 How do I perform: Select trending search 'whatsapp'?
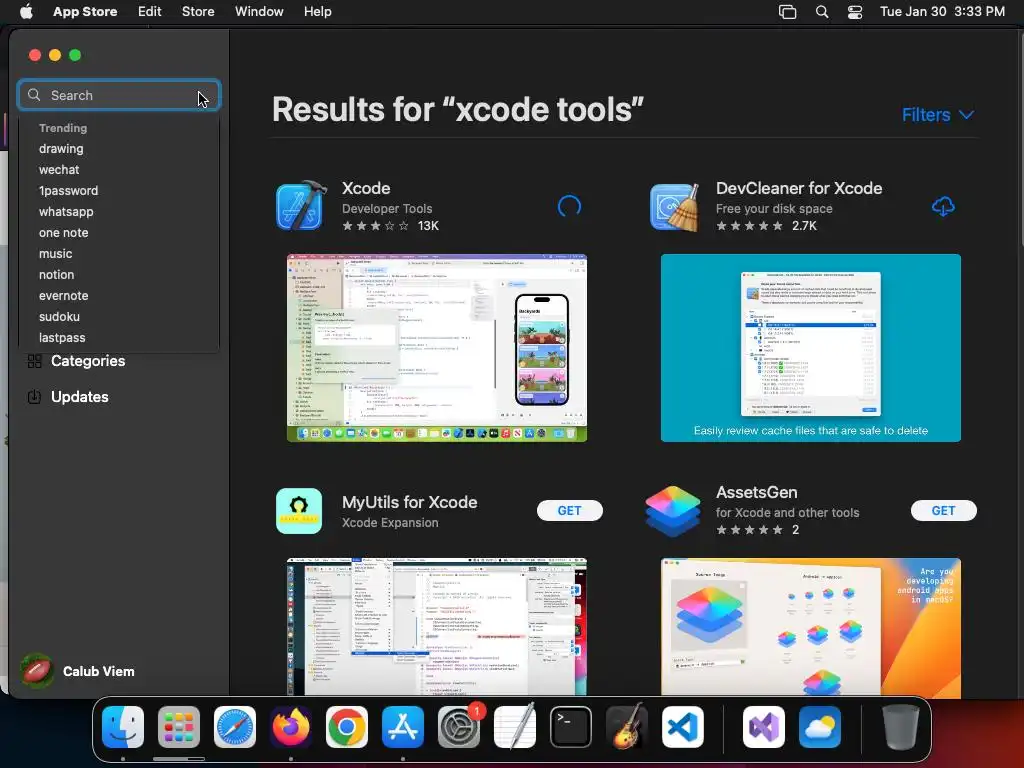click(66, 212)
